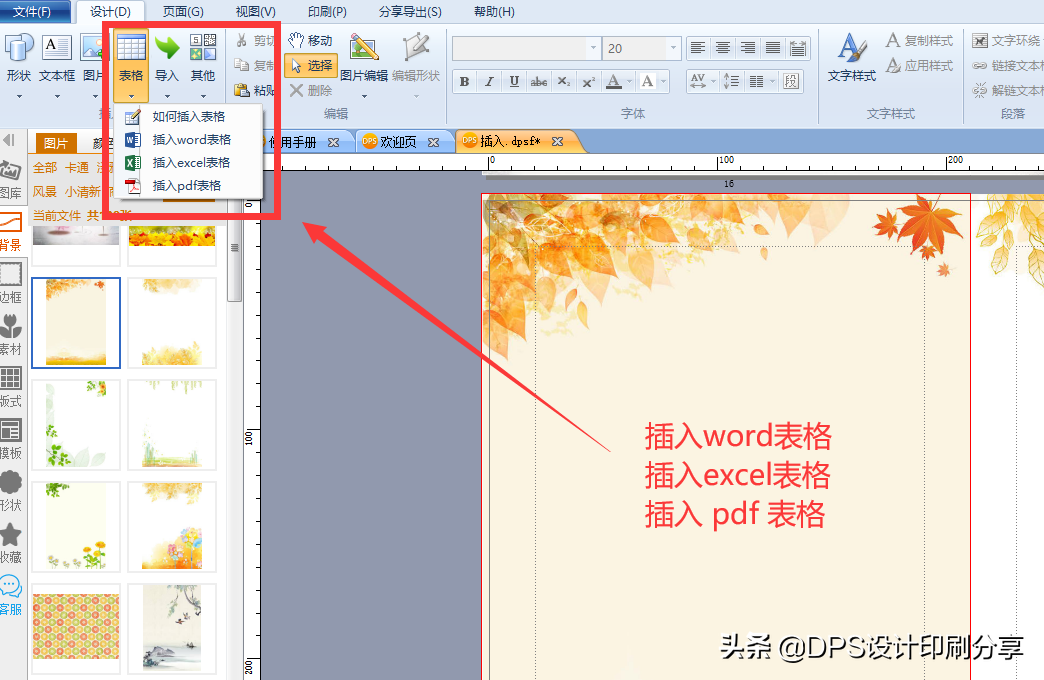Open the 帮助(H) help tab
Viewport: 1044px width, 680px height.
point(494,11)
